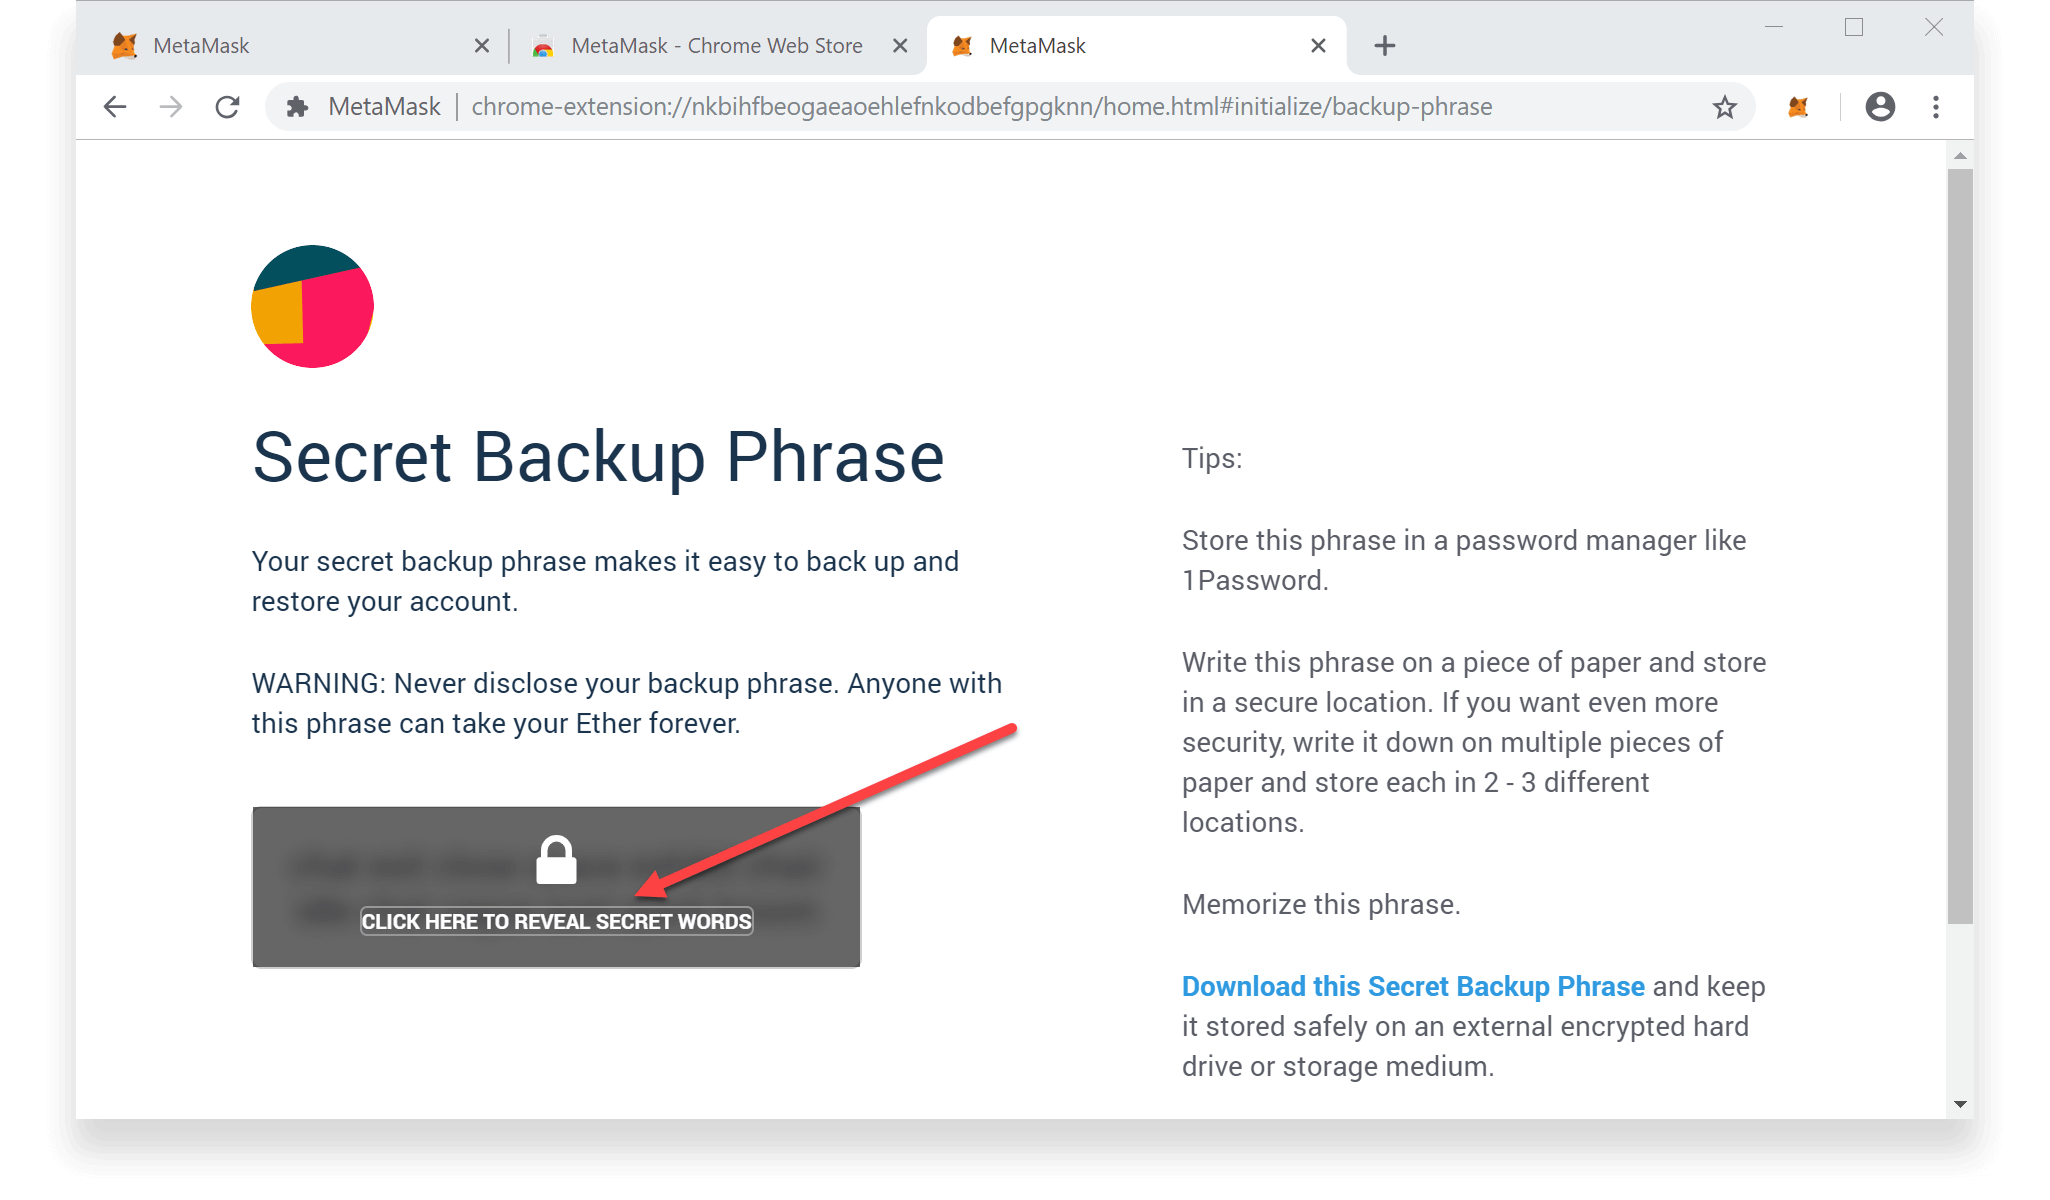Click the colorful circular account identicon
Screen dimensions: 2050x1200
point(312,306)
